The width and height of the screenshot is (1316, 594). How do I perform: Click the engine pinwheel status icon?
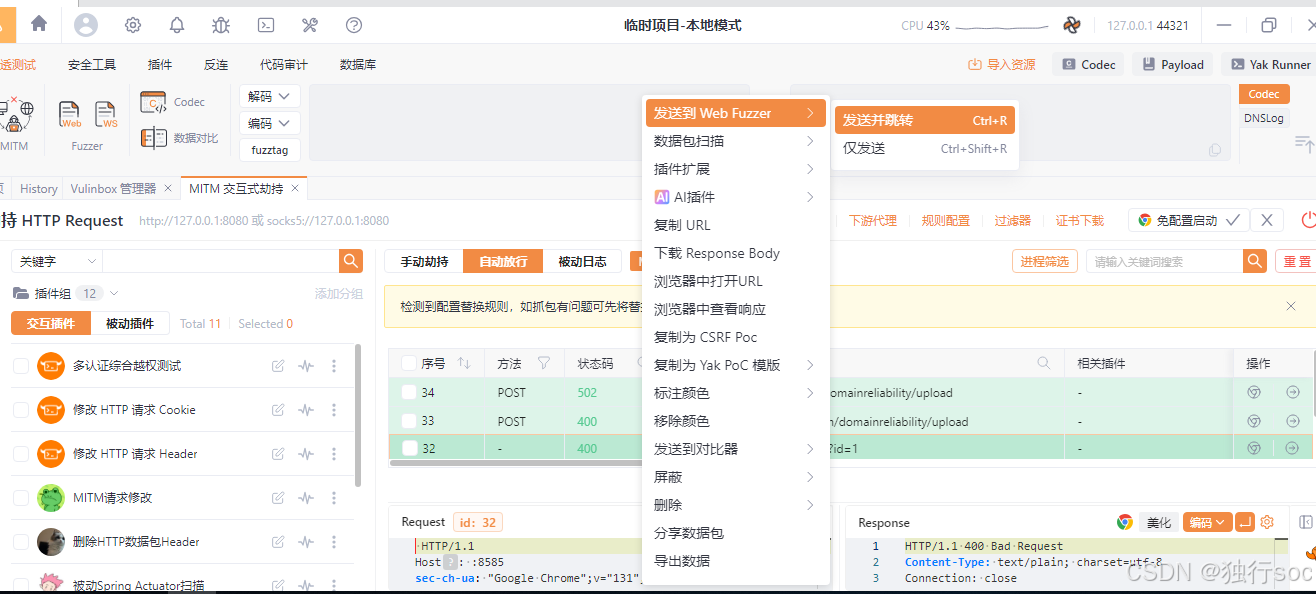[x=1072, y=25]
